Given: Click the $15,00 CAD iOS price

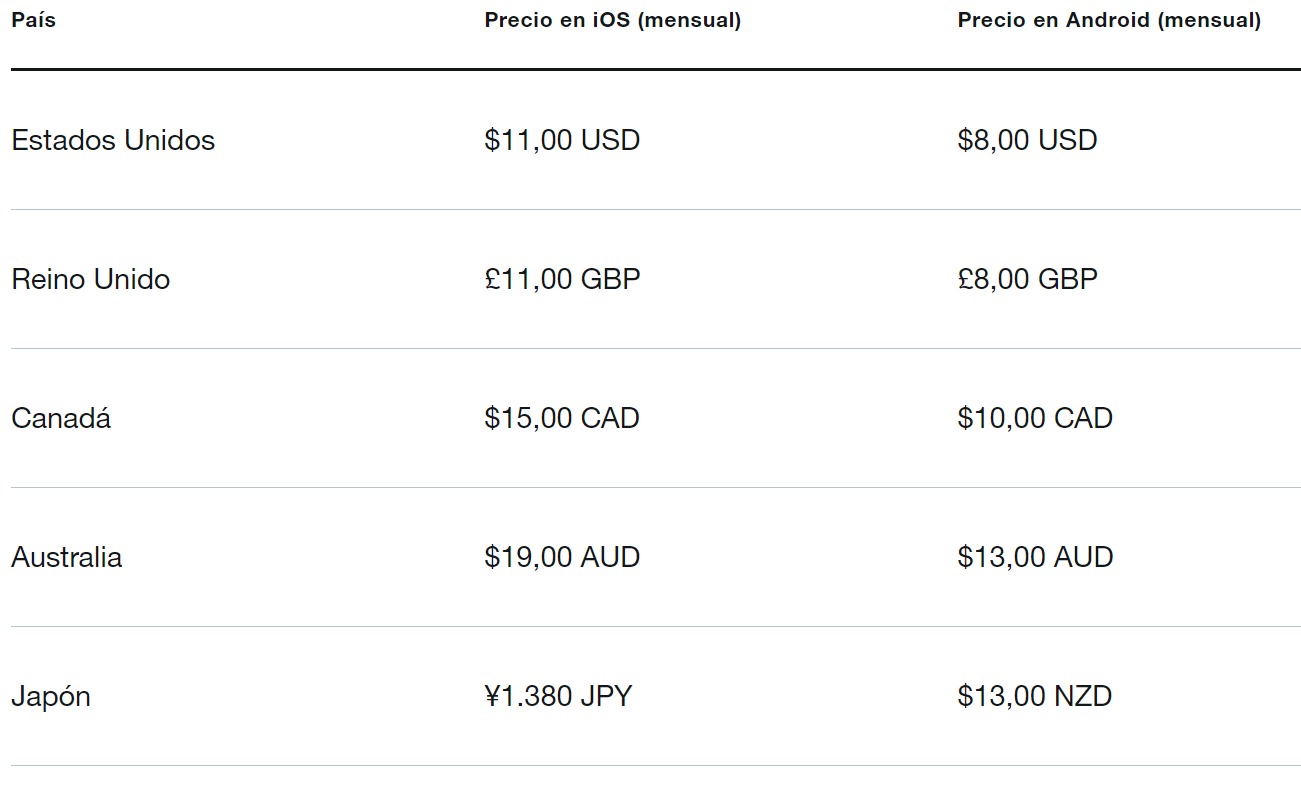Looking at the screenshot, I should coord(562,418).
